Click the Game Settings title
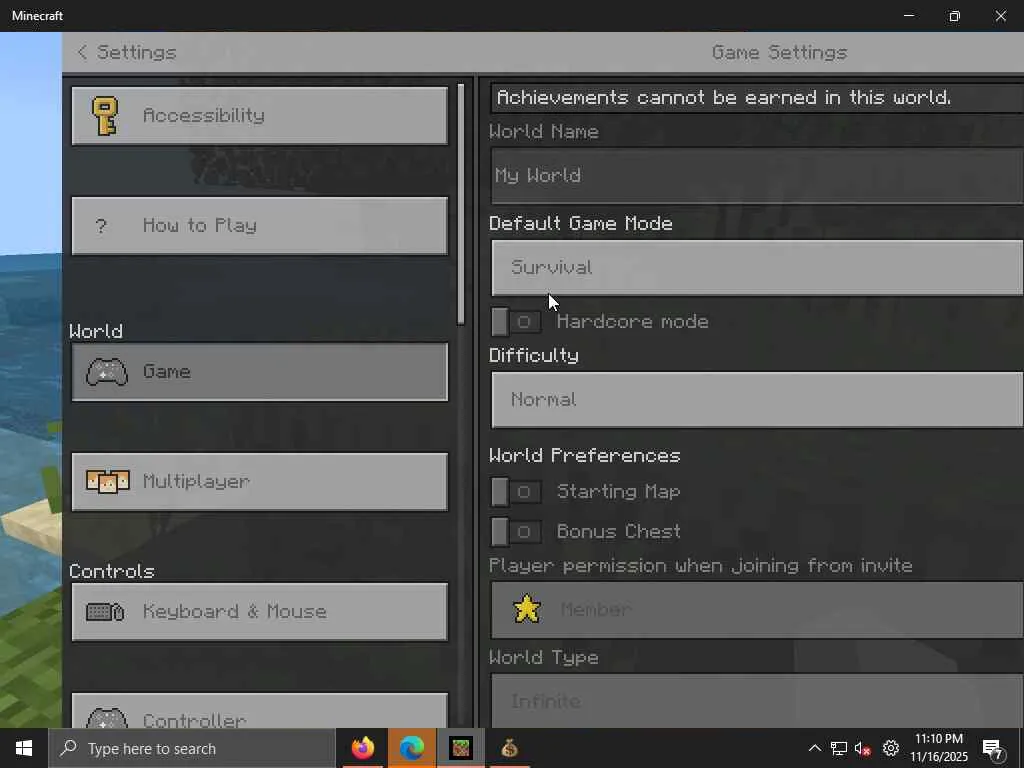Screen dimensions: 1024x768 tap(779, 52)
